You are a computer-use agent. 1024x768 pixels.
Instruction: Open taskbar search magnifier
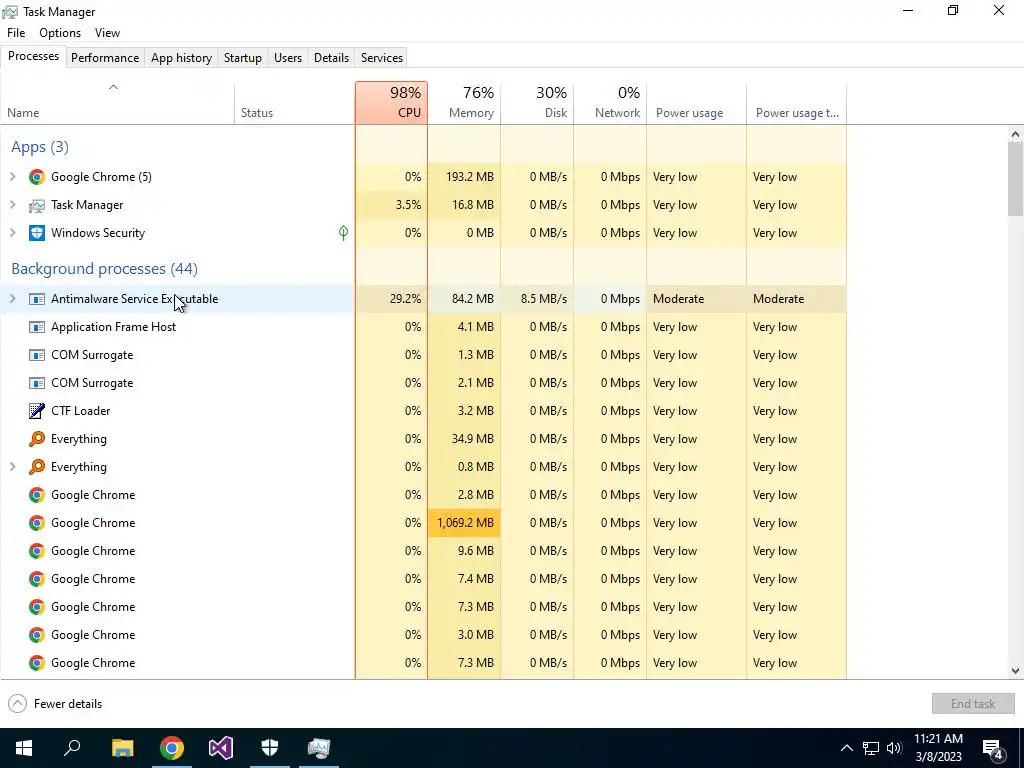[x=72, y=748]
